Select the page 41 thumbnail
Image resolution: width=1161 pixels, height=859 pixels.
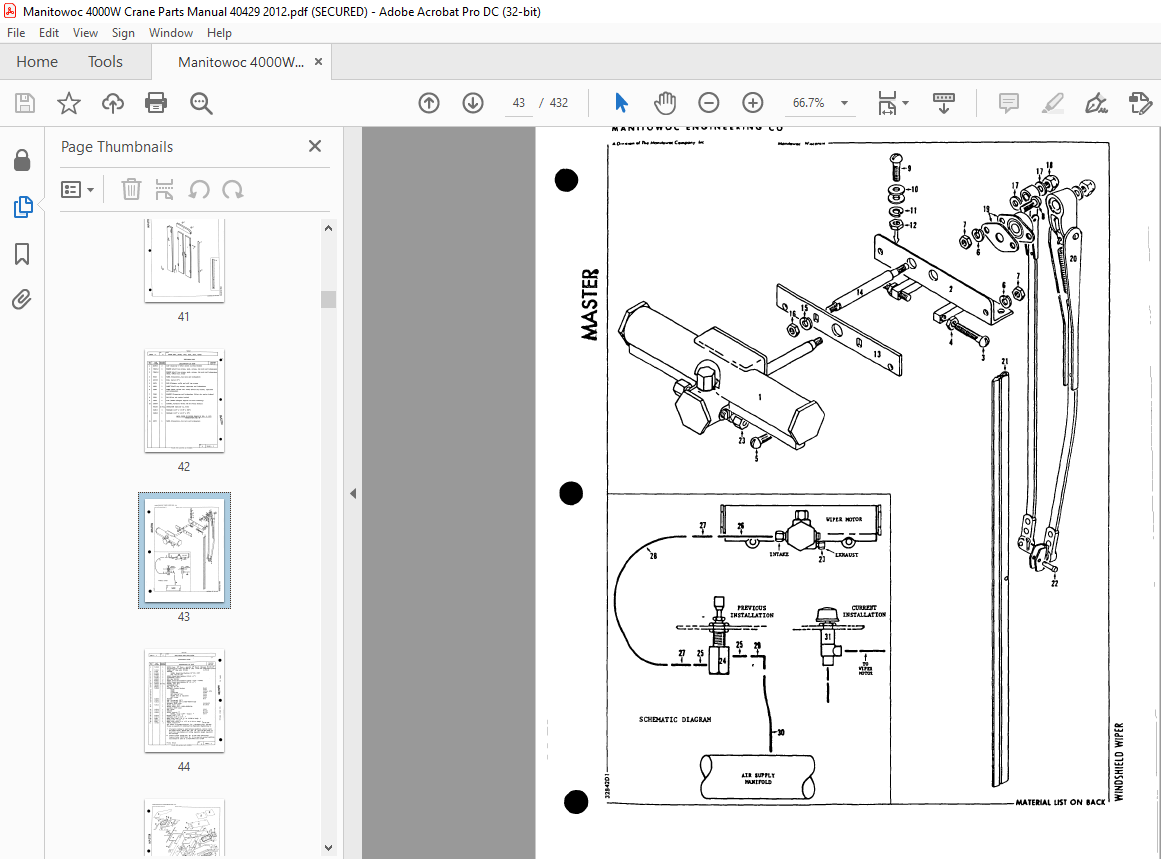184,261
